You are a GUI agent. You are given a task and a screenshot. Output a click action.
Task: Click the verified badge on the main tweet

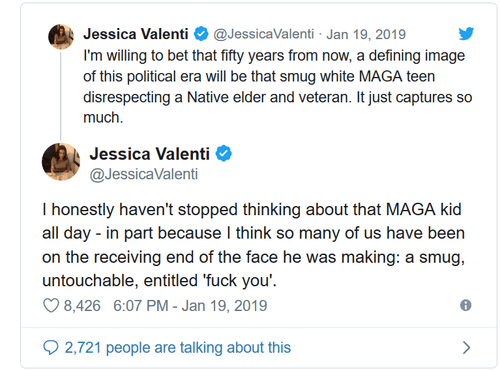[x=223, y=154]
